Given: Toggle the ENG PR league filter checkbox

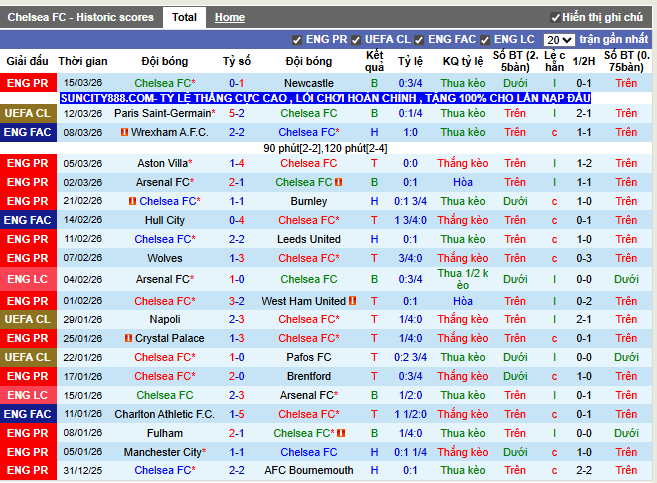Looking at the screenshot, I should (297, 40).
